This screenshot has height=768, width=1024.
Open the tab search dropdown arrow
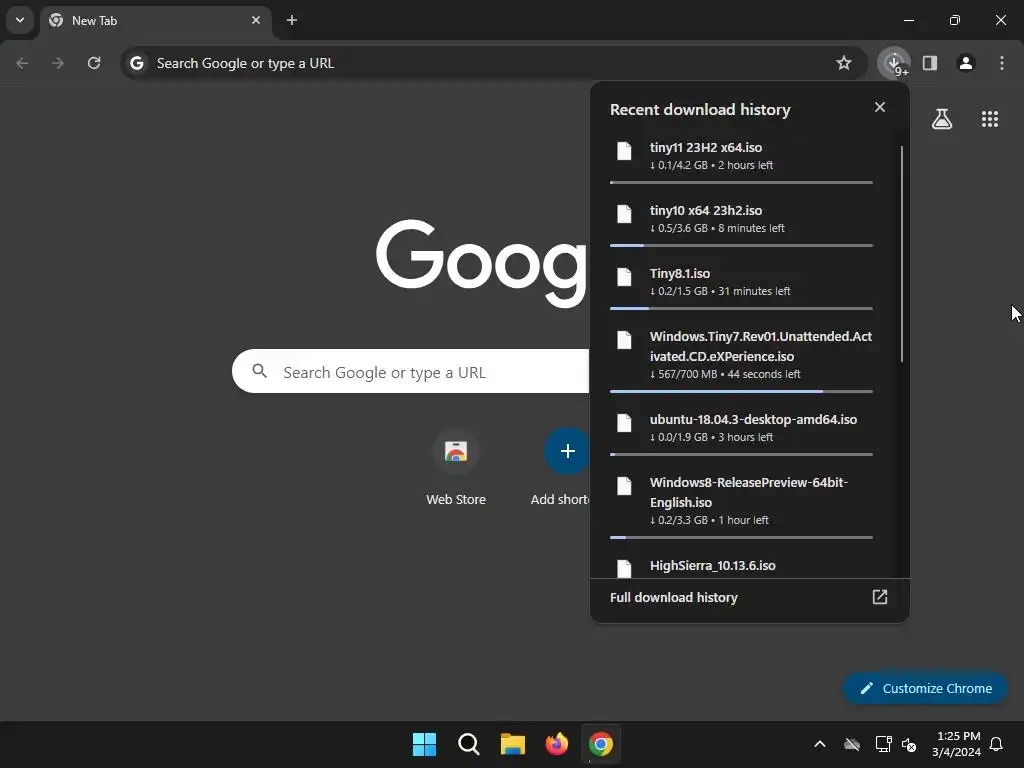coord(20,20)
